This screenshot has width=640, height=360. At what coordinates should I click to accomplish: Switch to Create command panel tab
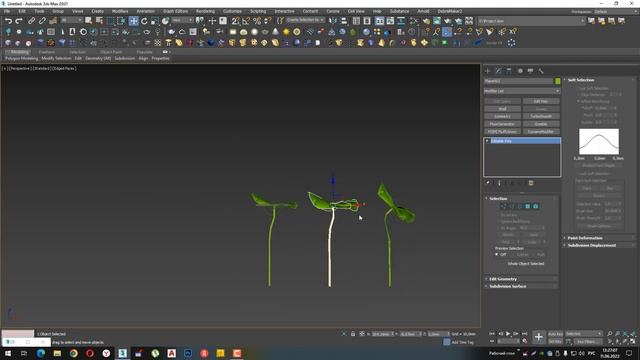tap(487, 71)
